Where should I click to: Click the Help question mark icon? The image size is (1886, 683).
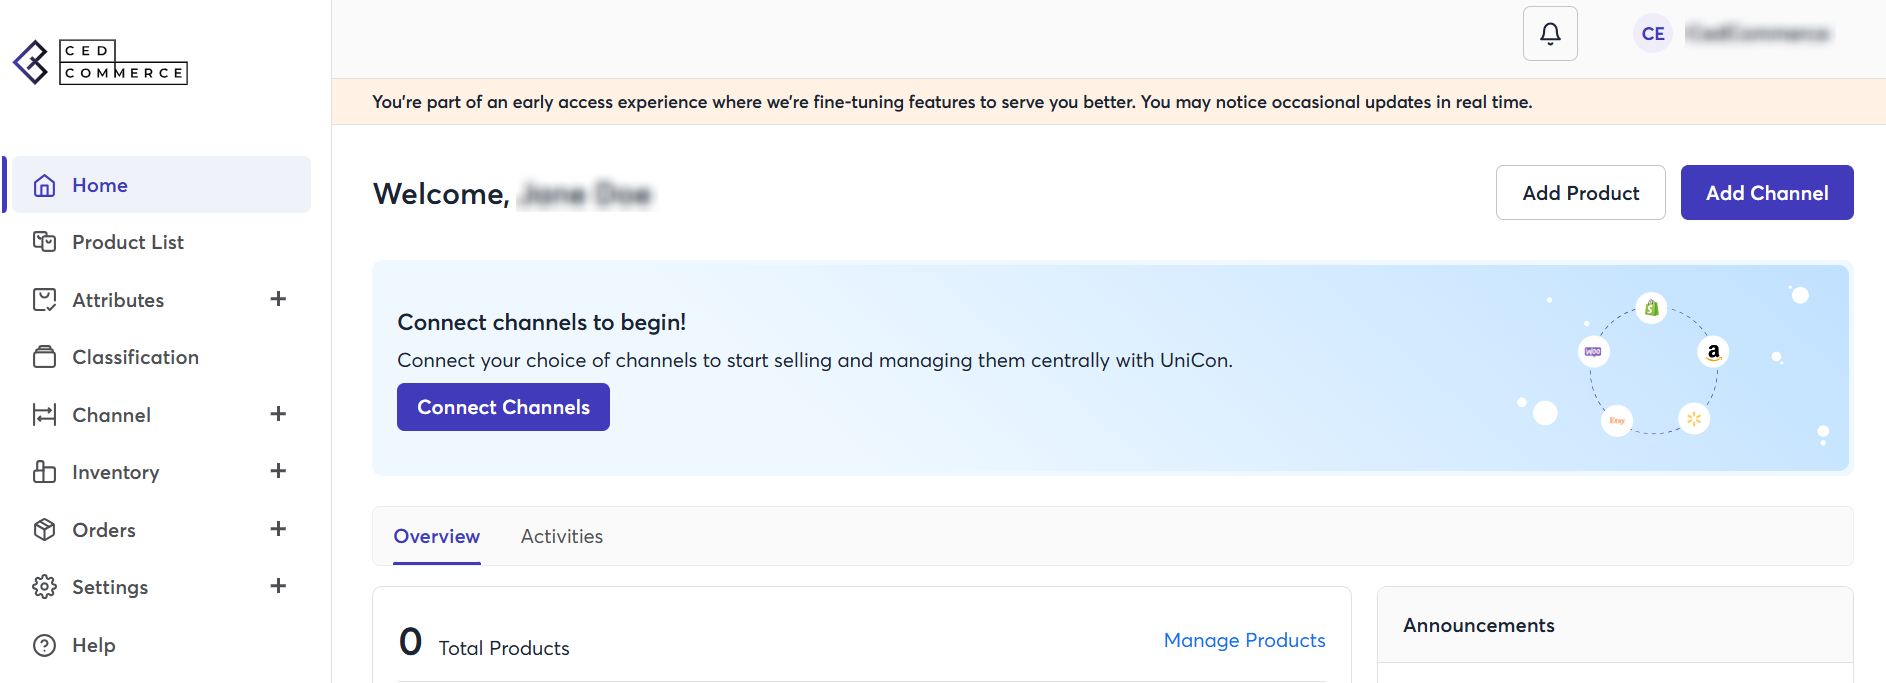pyautogui.click(x=44, y=645)
